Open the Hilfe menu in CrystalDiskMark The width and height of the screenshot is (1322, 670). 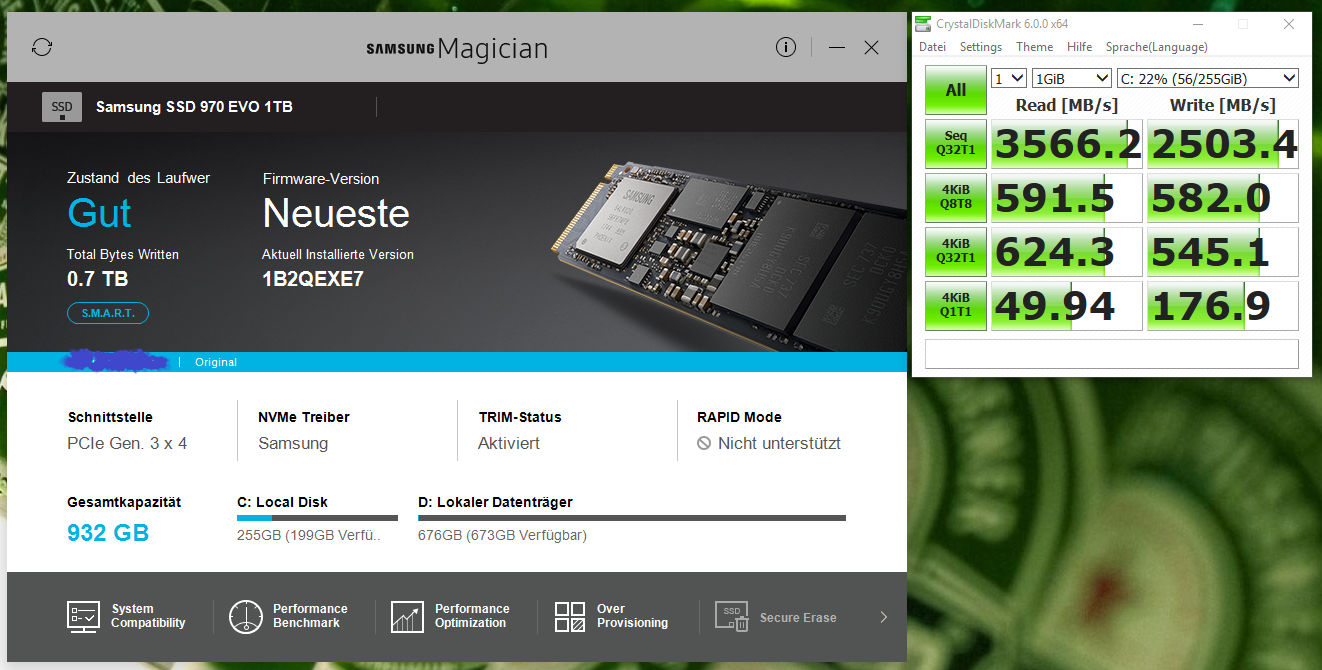click(1079, 47)
